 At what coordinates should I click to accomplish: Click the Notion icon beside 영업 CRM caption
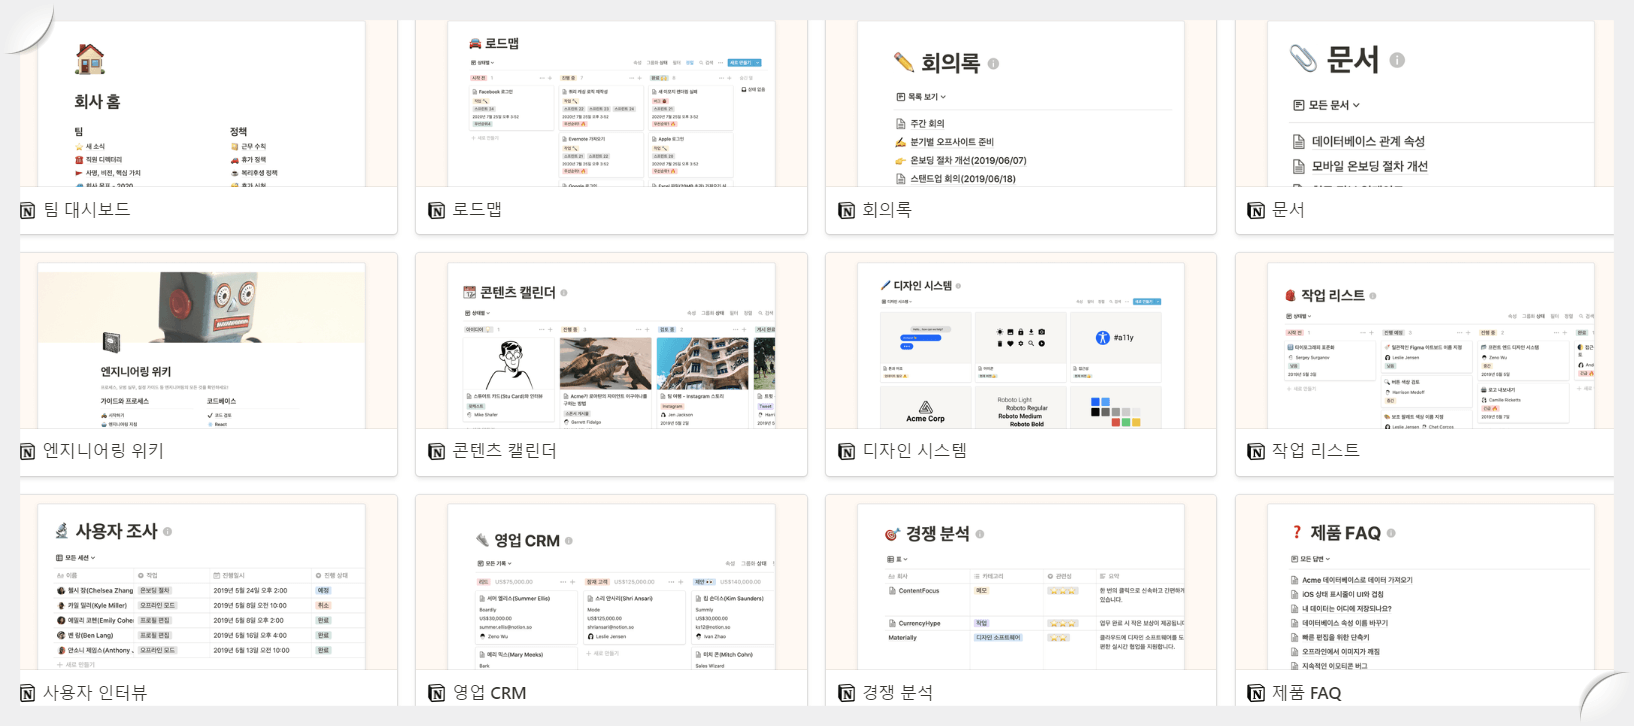436,694
